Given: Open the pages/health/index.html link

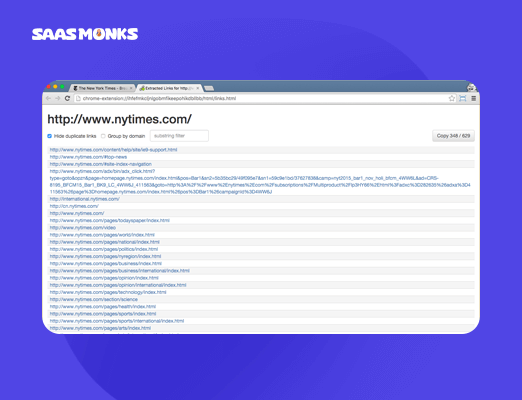Looking at the screenshot, I should tap(103, 307).
